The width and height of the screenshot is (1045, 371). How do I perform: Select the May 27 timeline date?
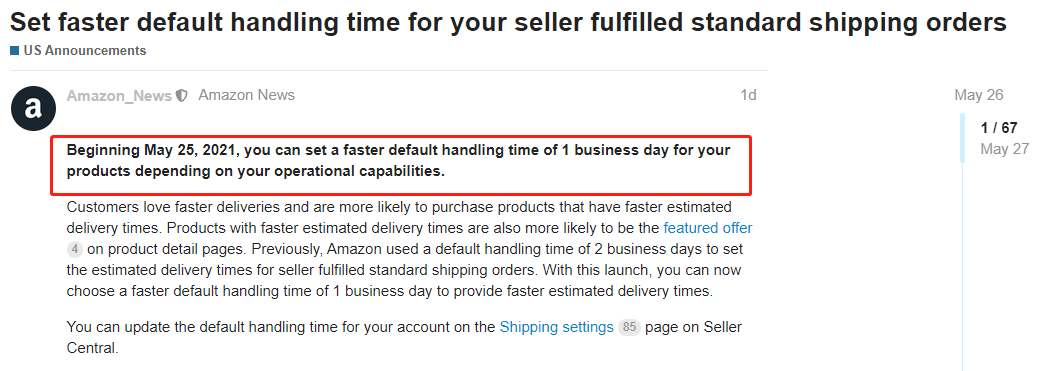1004,149
